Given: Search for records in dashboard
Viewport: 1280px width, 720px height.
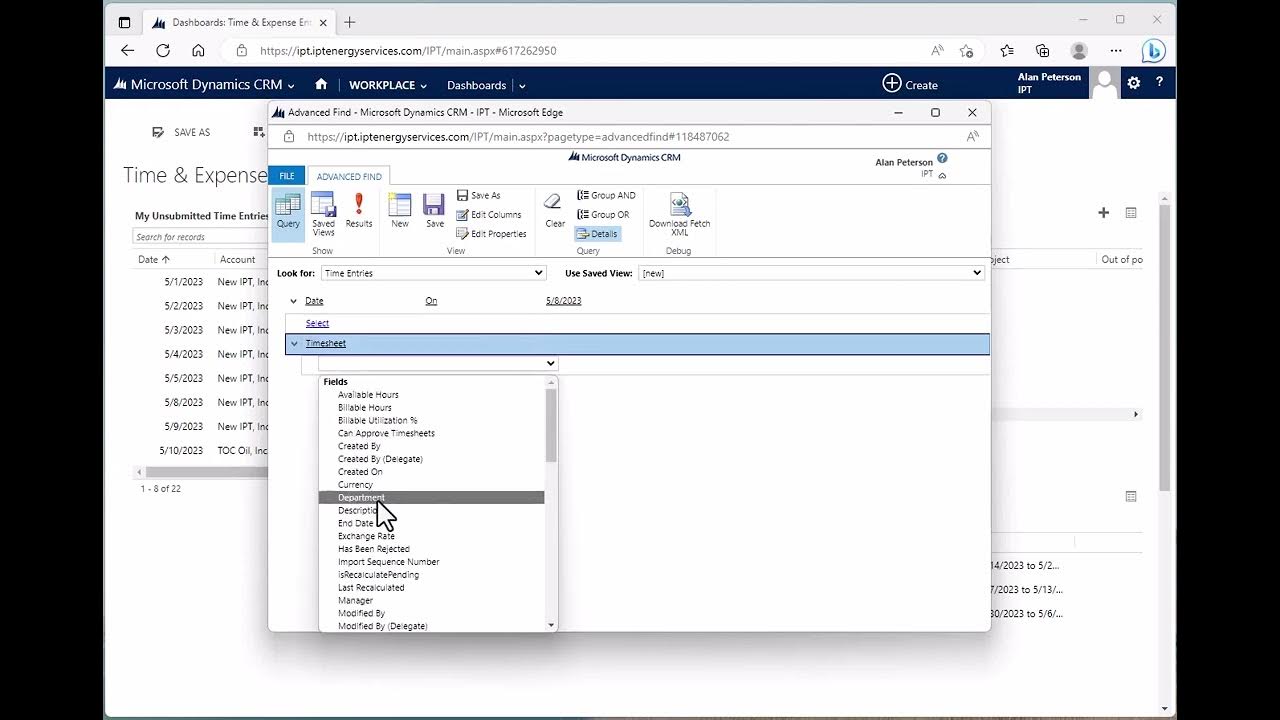Looking at the screenshot, I should (200, 237).
